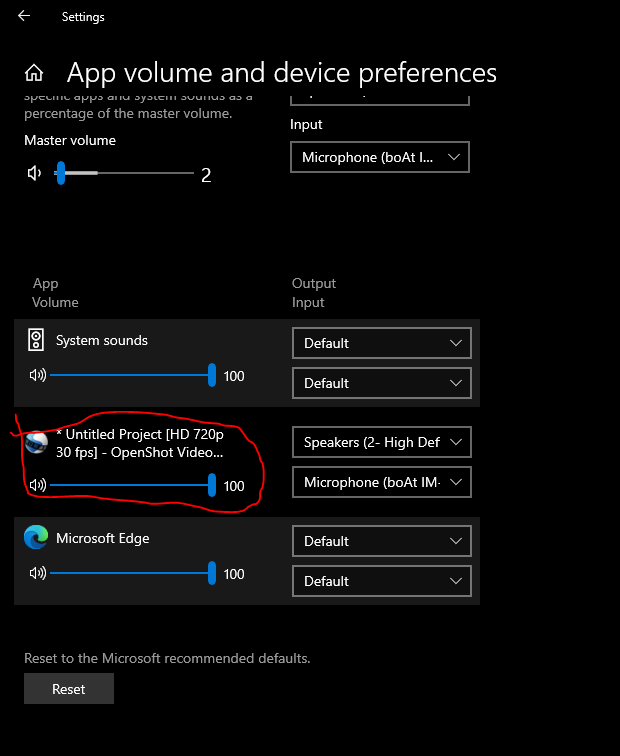Mute Microsoft Edge speaker icon
This screenshot has height=756, width=620.
pos(38,573)
